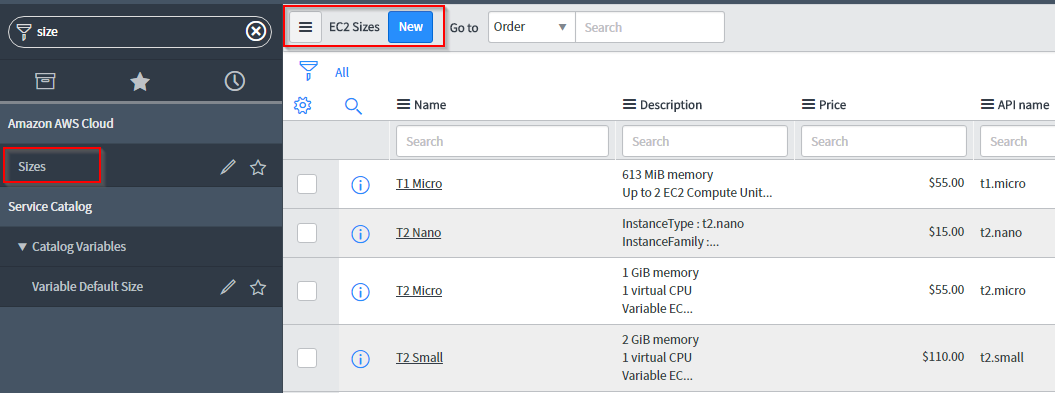This screenshot has width=1055, height=393.
Task: Click the list filter funnel icon
Action: click(309, 71)
